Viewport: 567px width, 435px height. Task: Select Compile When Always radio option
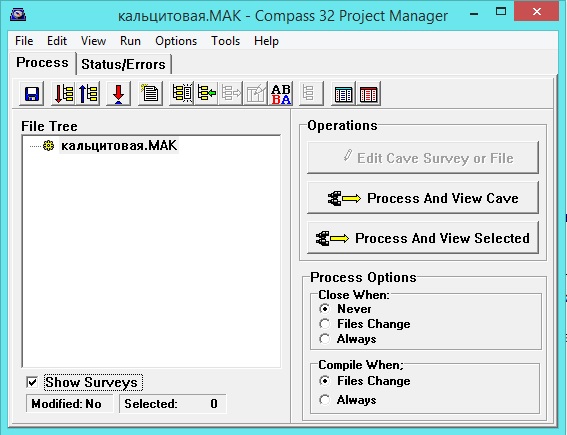(325, 400)
